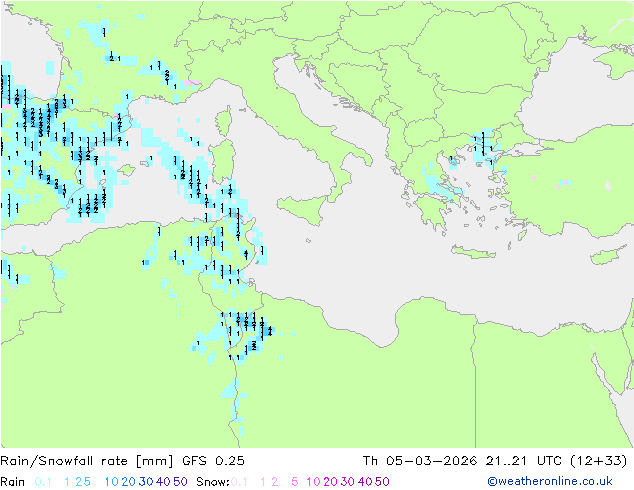Click the 'Snow:' legend label

coord(213,482)
